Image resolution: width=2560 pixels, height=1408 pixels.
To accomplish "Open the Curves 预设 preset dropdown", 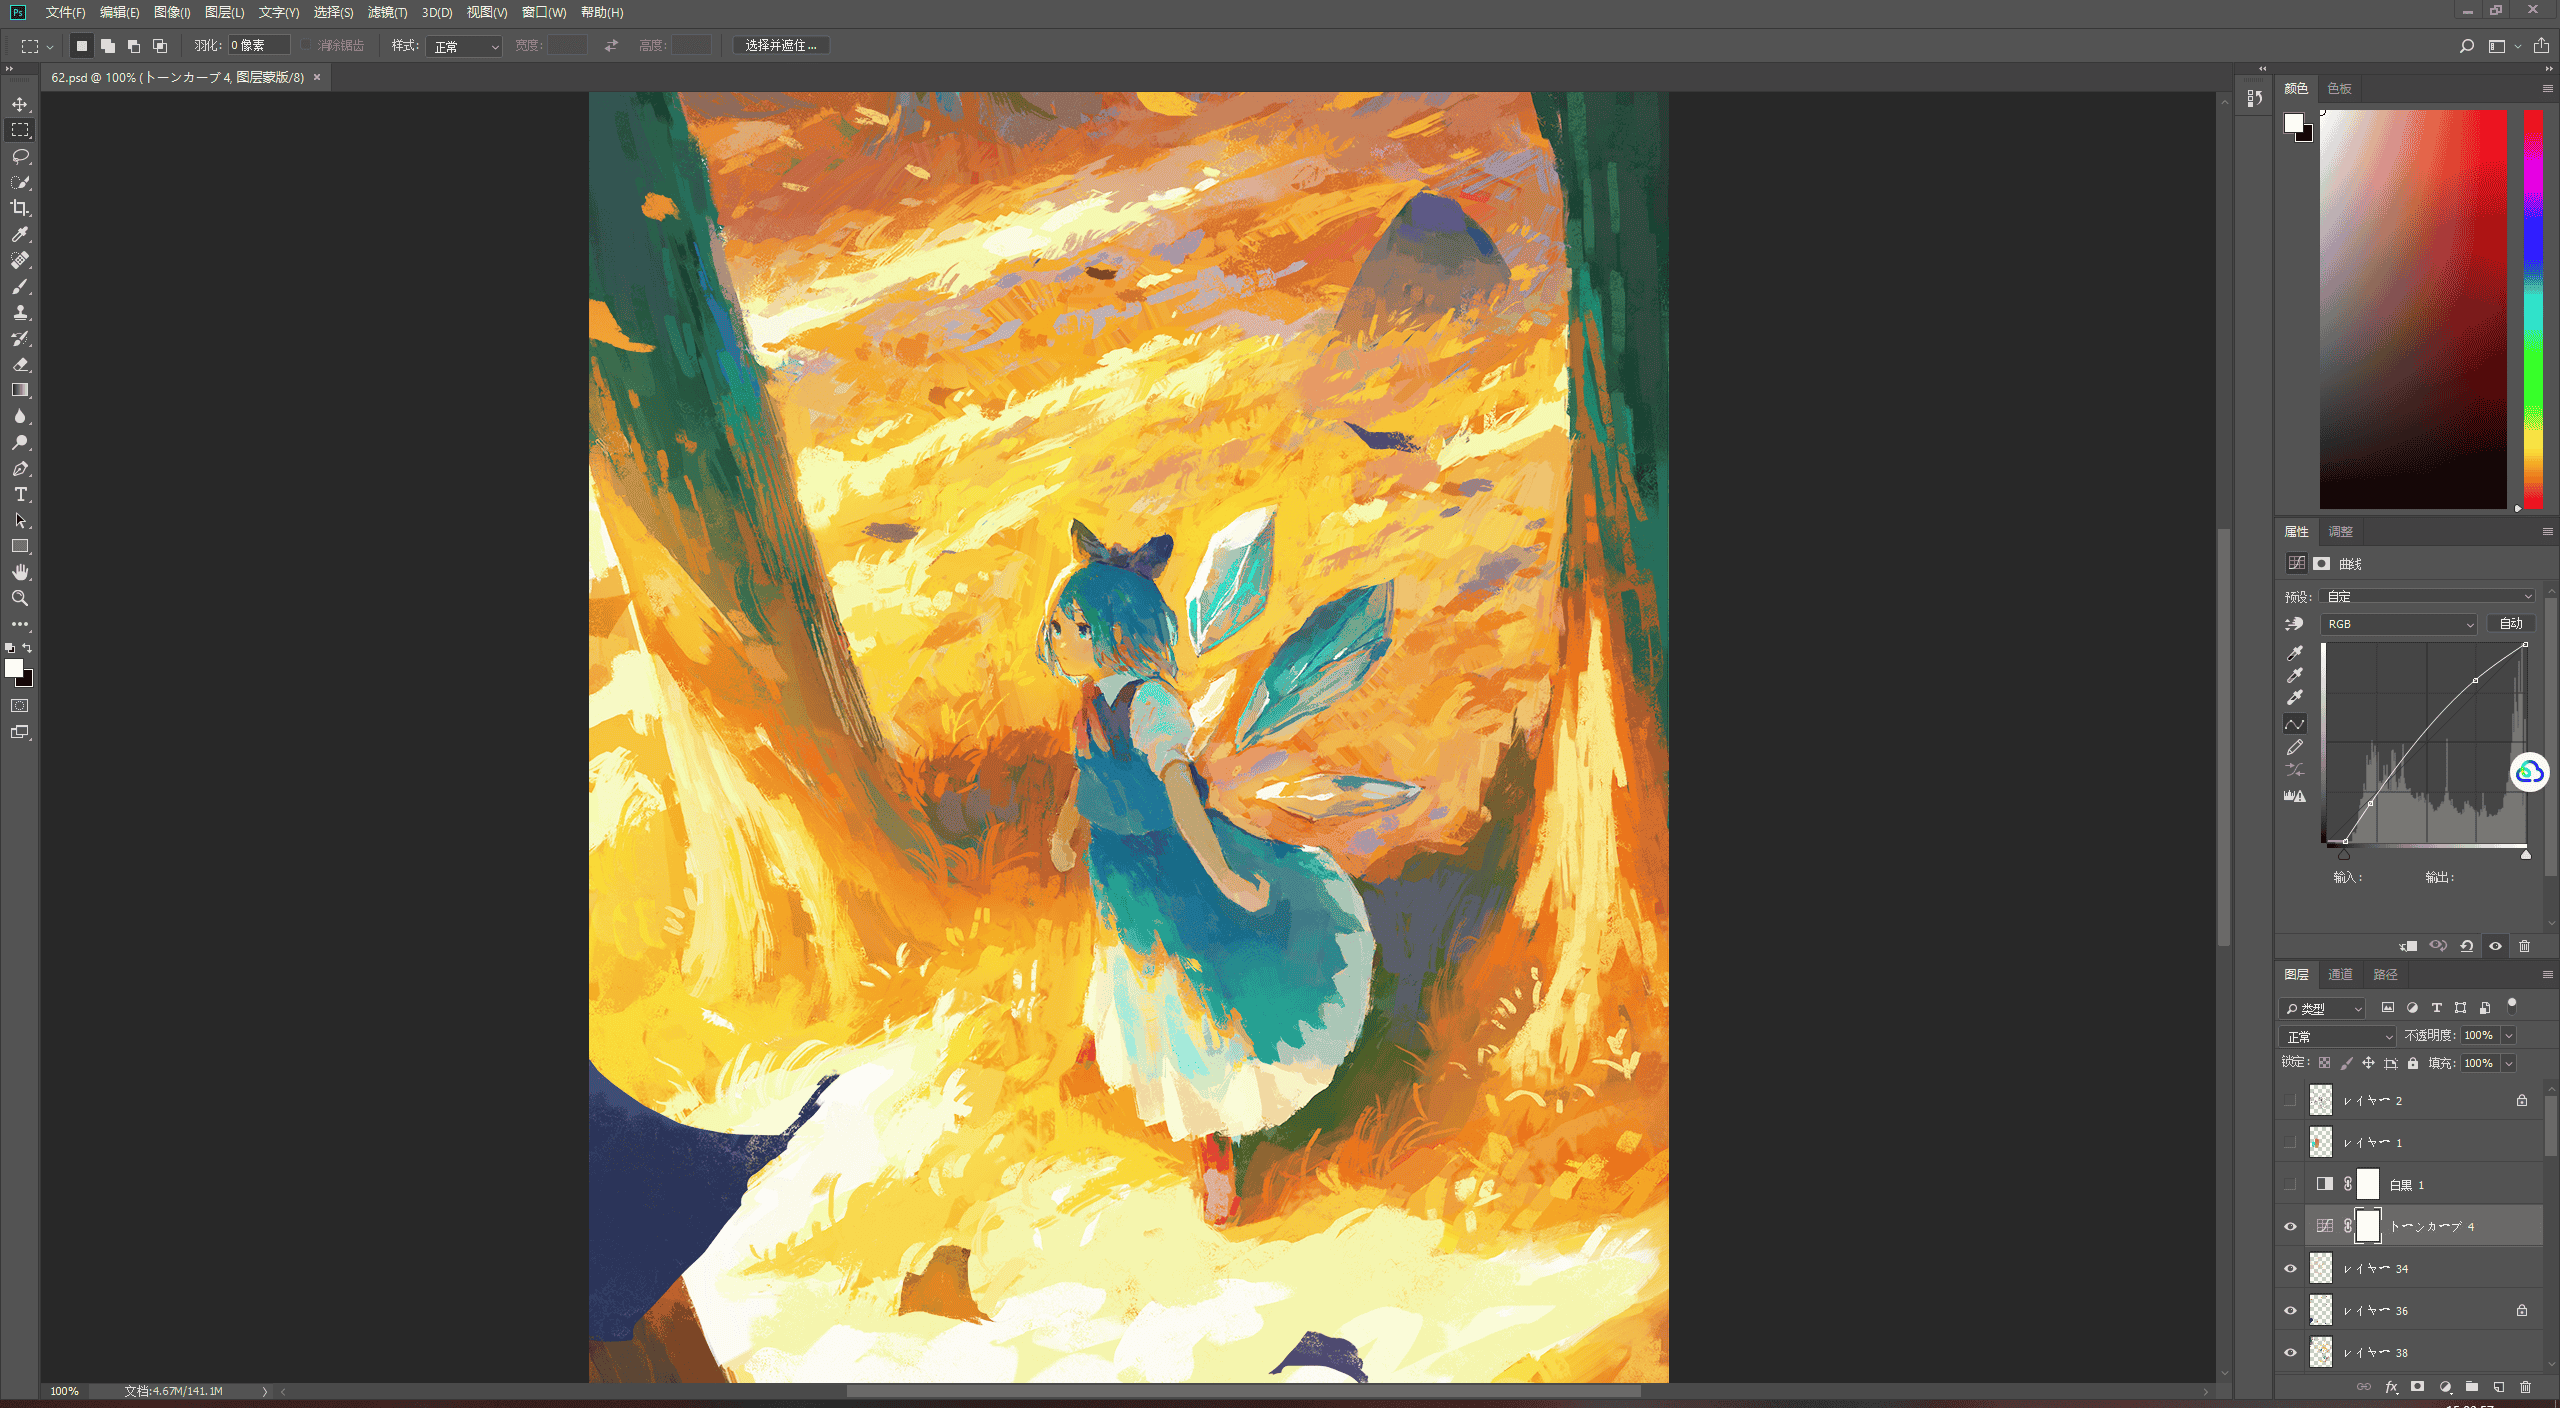I will tap(2428, 596).
